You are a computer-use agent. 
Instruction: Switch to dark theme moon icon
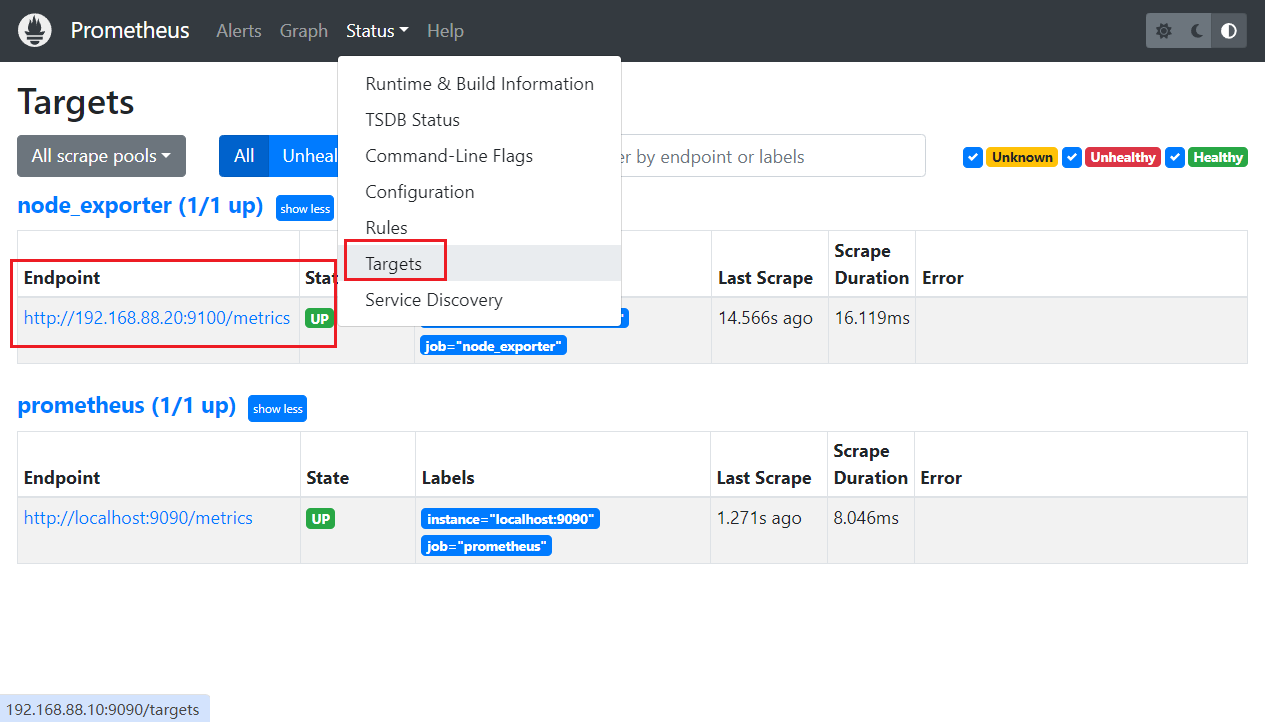point(1197,31)
